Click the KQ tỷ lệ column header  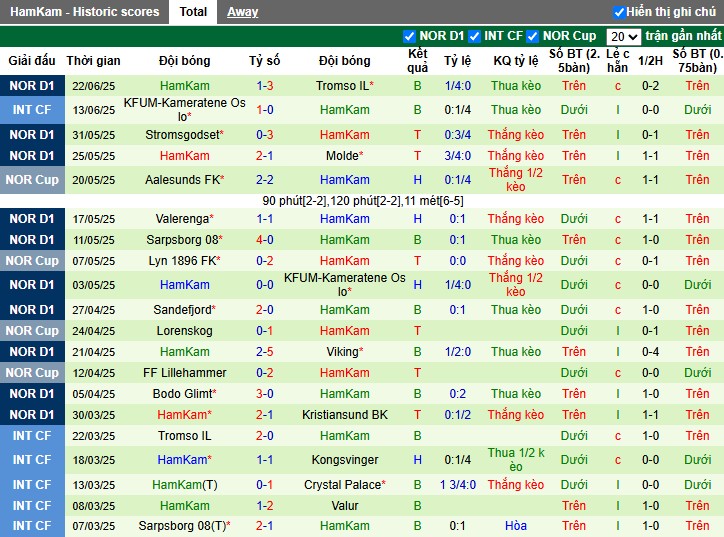(x=516, y=61)
